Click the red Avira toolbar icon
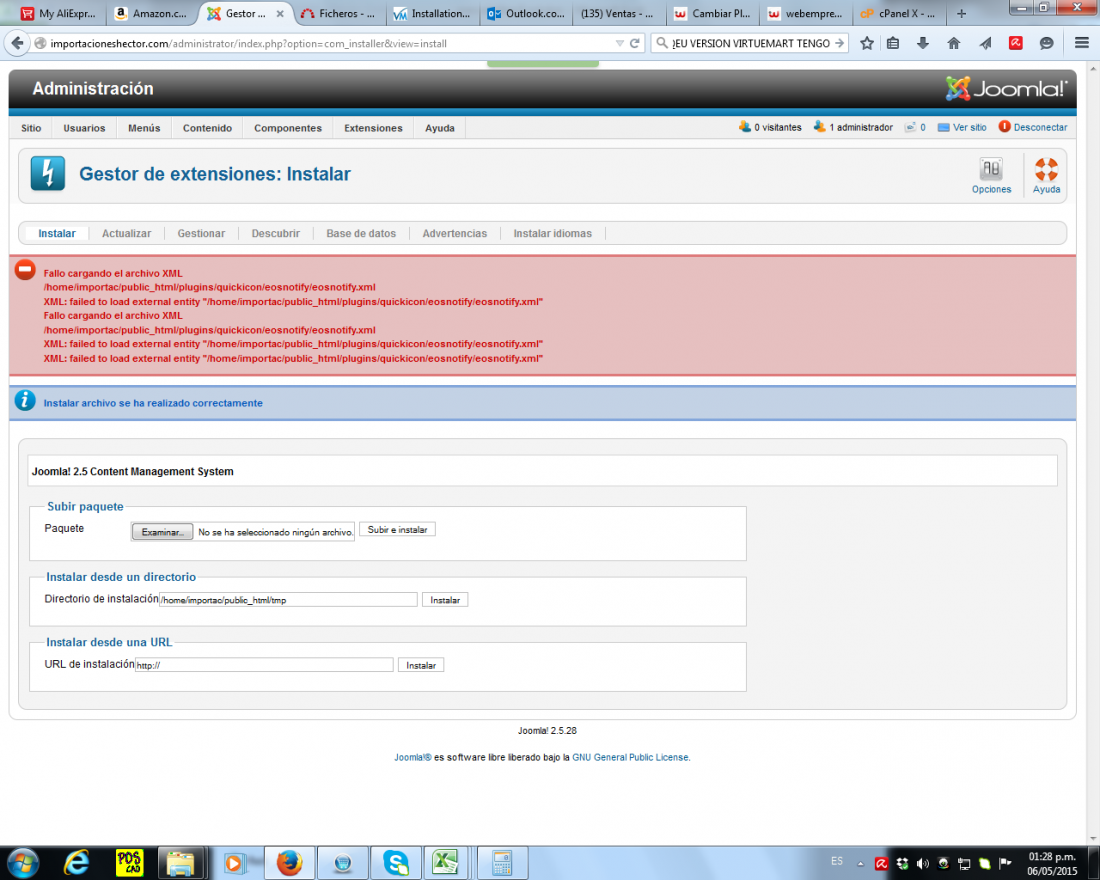 1015,44
